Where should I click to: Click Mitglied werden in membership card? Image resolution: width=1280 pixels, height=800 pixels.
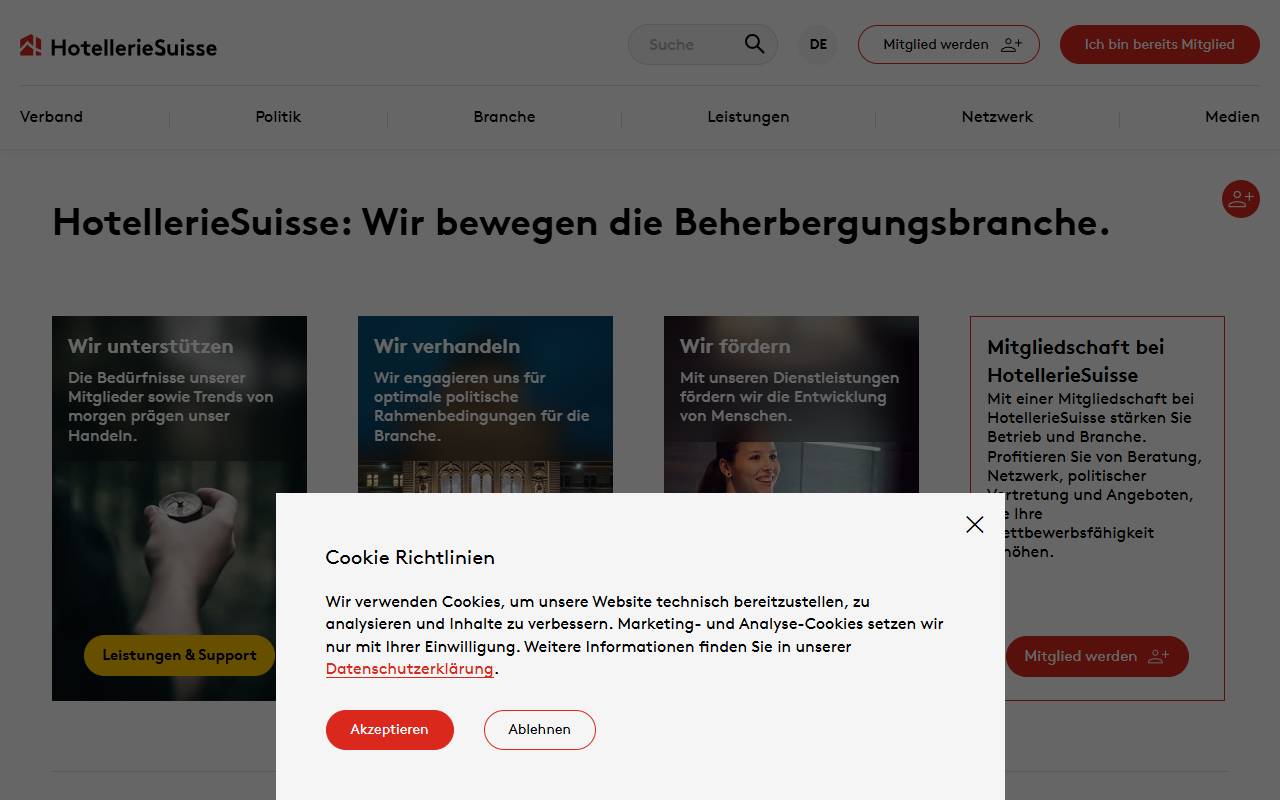(1097, 656)
